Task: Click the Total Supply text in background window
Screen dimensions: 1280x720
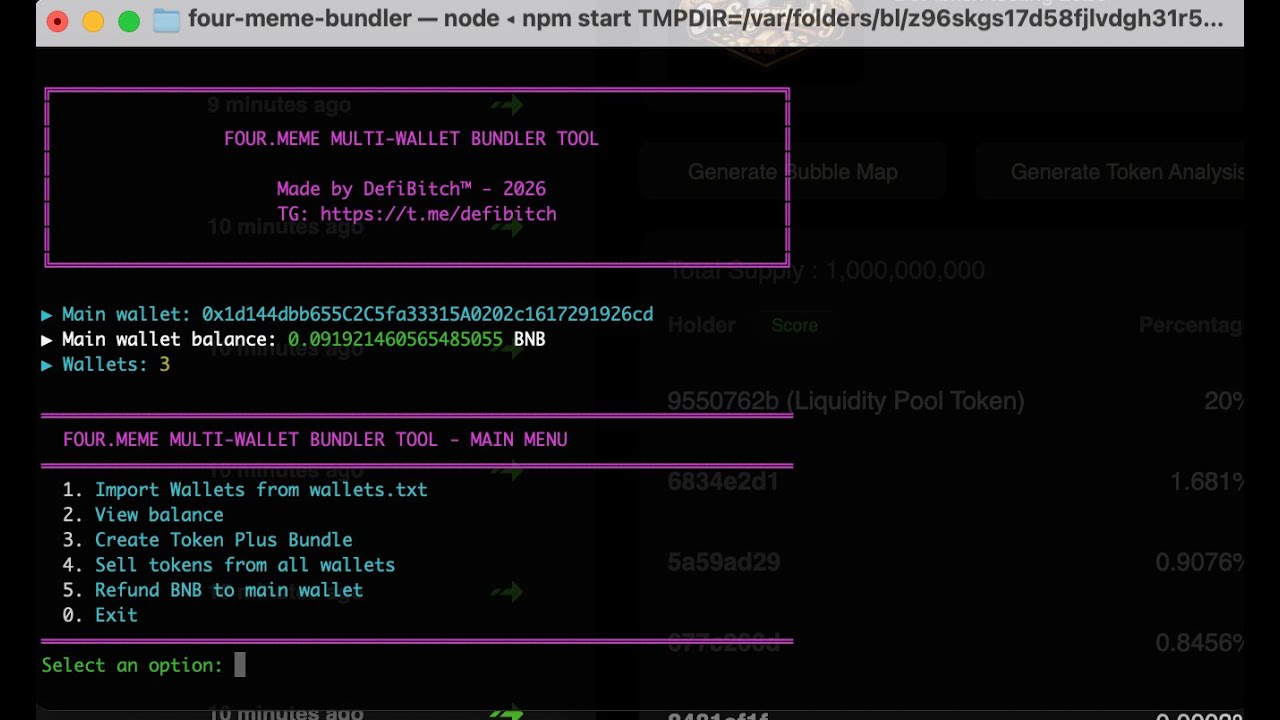Action: 826,270
